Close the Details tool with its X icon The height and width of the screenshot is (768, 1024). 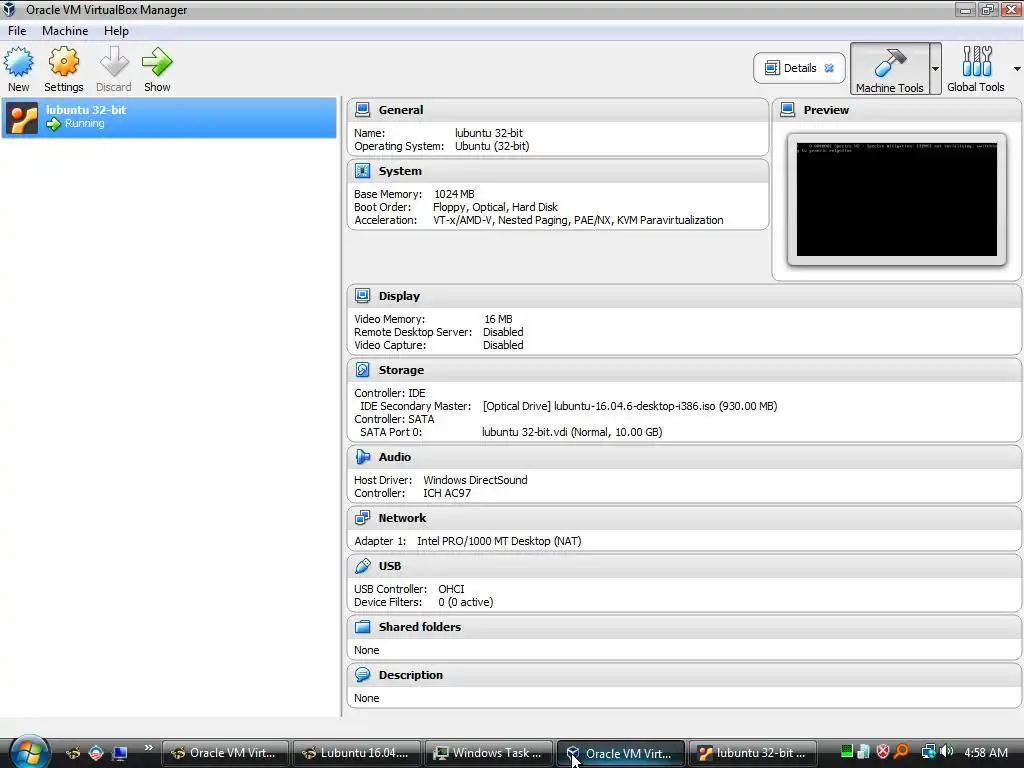click(x=829, y=68)
